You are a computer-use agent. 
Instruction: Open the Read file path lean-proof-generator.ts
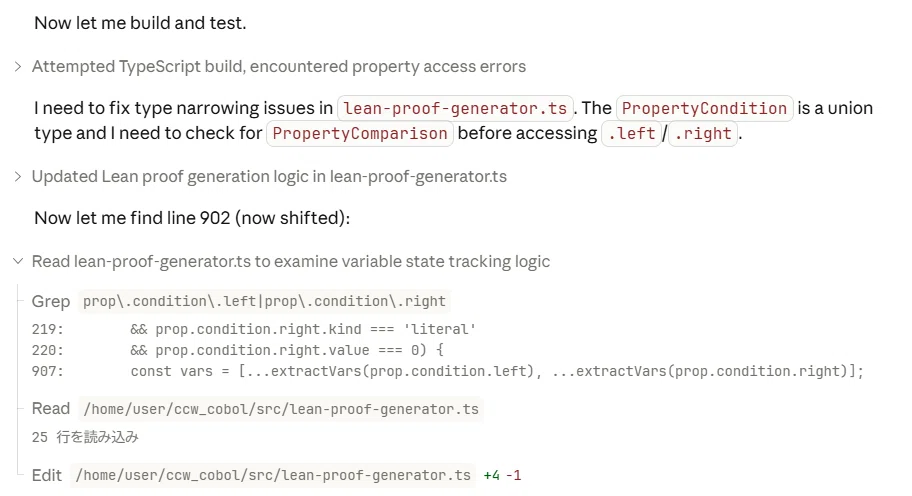(281, 409)
